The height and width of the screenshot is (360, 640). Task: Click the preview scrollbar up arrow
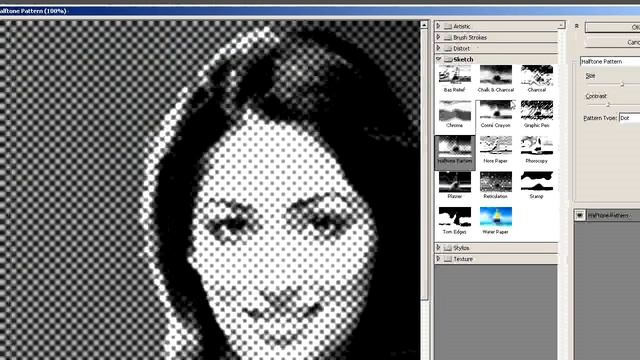click(x=424, y=25)
